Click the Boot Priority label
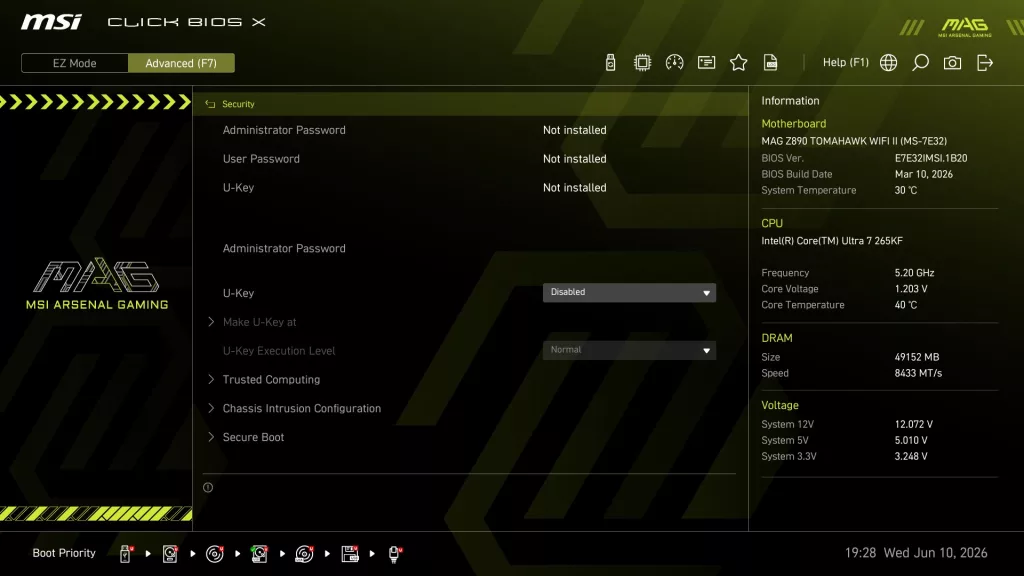This screenshot has height=576, width=1024. click(64, 553)
